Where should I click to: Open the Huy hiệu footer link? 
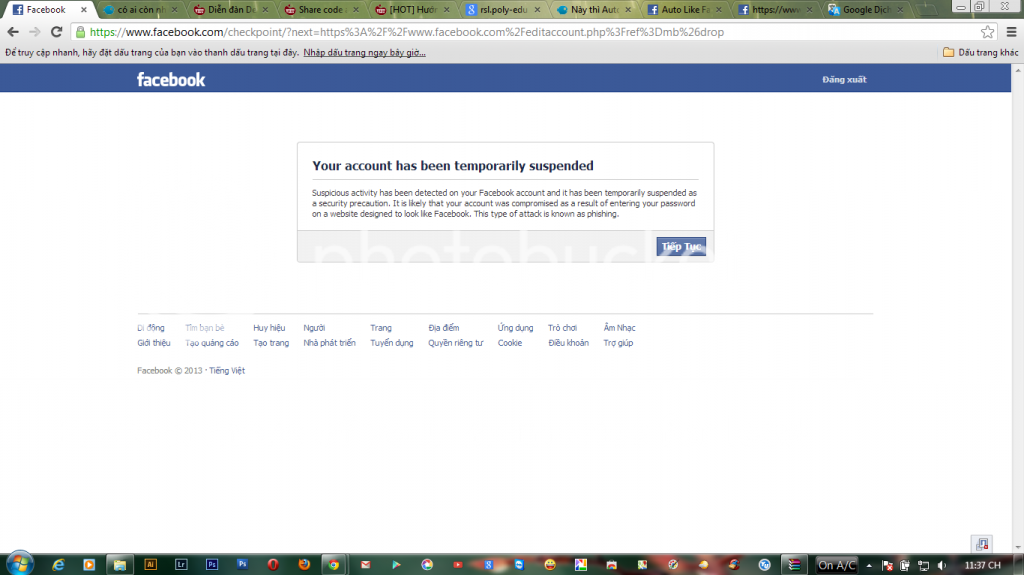pyautogui.click(x=269, y=328)
